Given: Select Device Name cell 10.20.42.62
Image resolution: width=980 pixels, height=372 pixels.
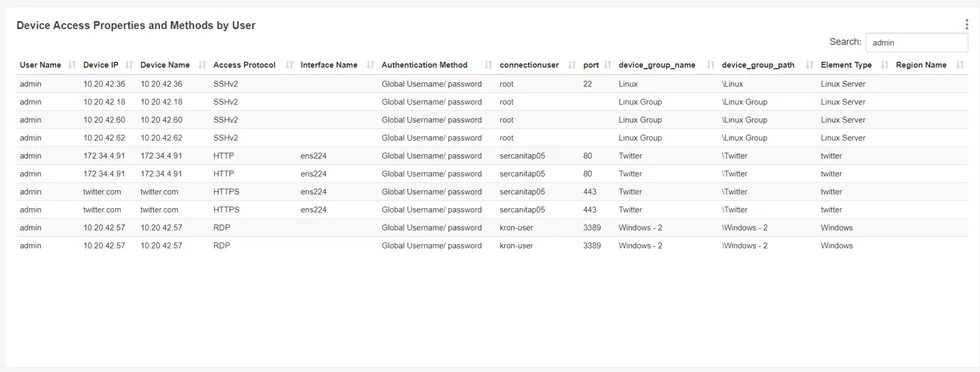Looking at the screenshot, I should click(x=161, y=138).
